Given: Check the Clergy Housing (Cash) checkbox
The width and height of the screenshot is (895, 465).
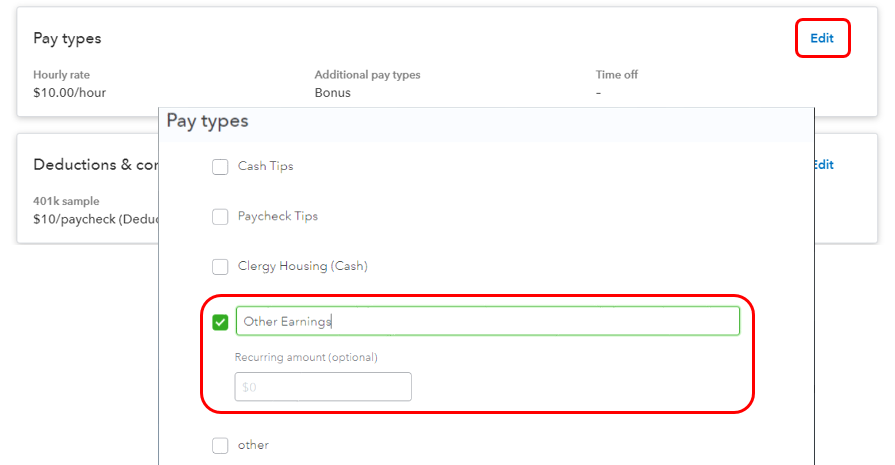Looking at the screenshot, I should tap(220, 267).
